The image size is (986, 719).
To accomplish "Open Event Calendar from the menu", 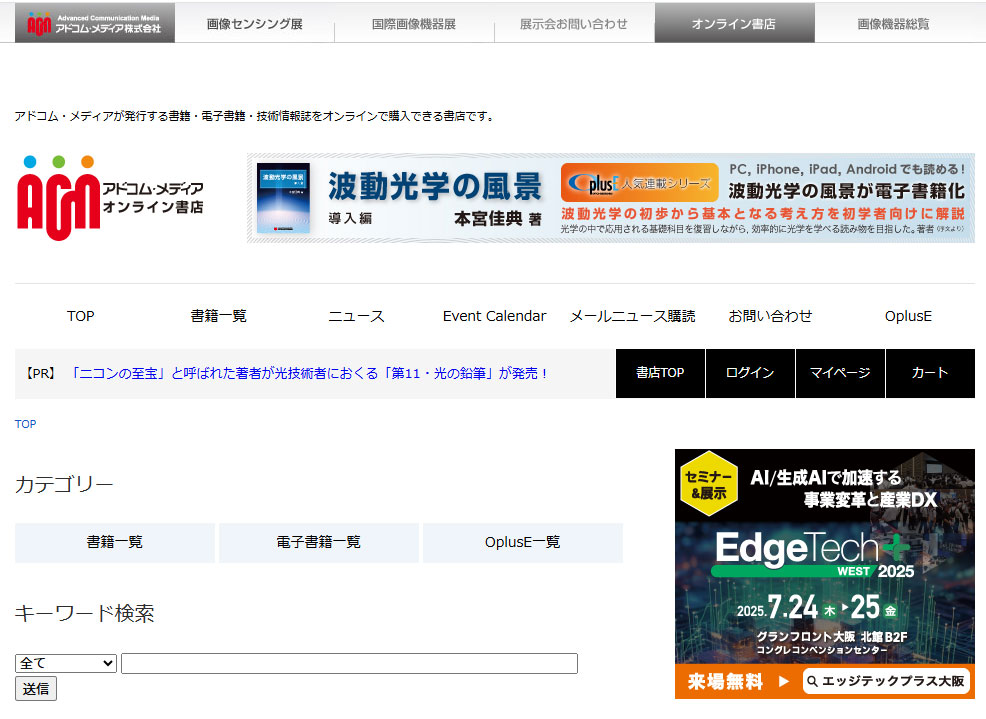I will 494,316.
